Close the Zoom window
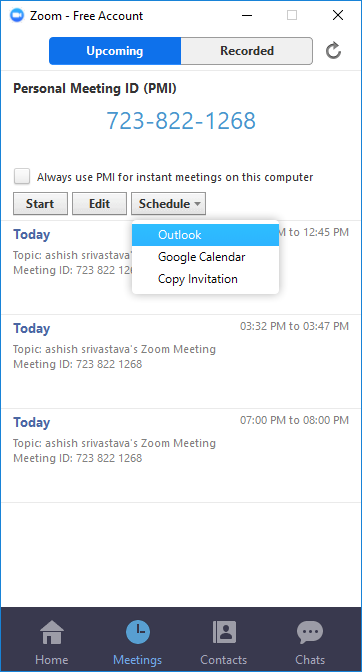364x672 pixels. click(x=338, y=15)
